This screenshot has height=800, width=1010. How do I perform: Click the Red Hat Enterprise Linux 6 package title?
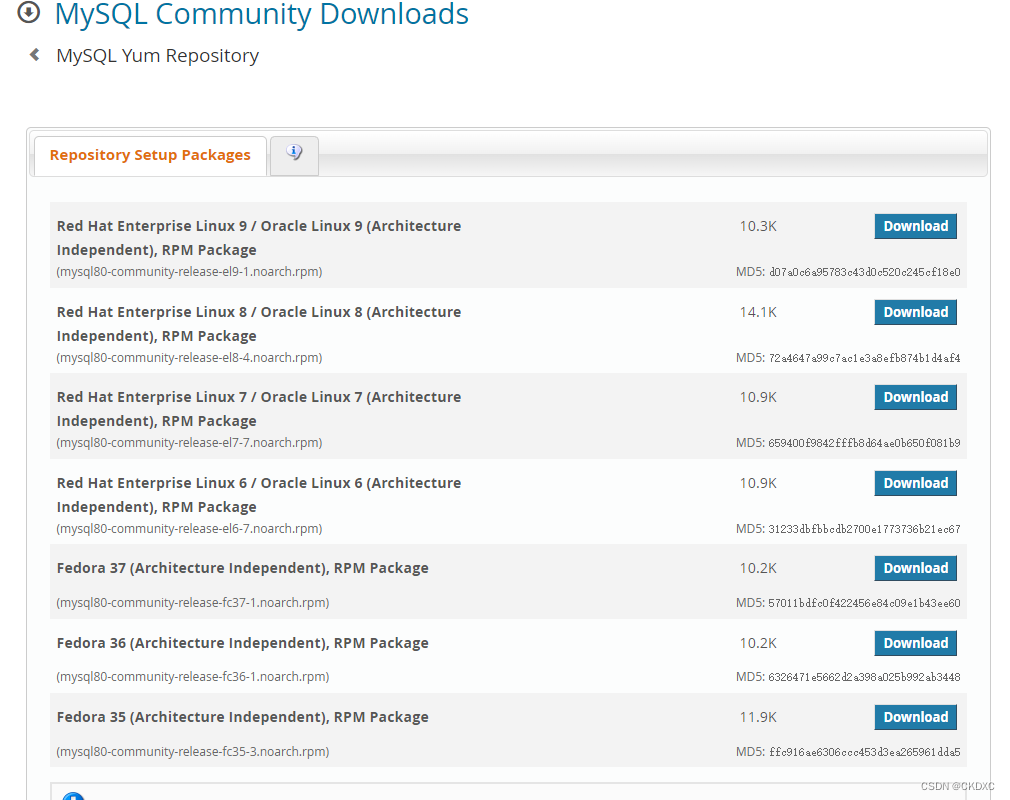[259, 495]
